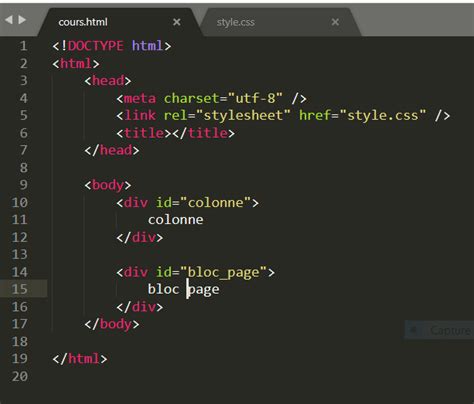The image size is (474, 404).
Task: Go to previous tab using left arrow
Action: 9,20
